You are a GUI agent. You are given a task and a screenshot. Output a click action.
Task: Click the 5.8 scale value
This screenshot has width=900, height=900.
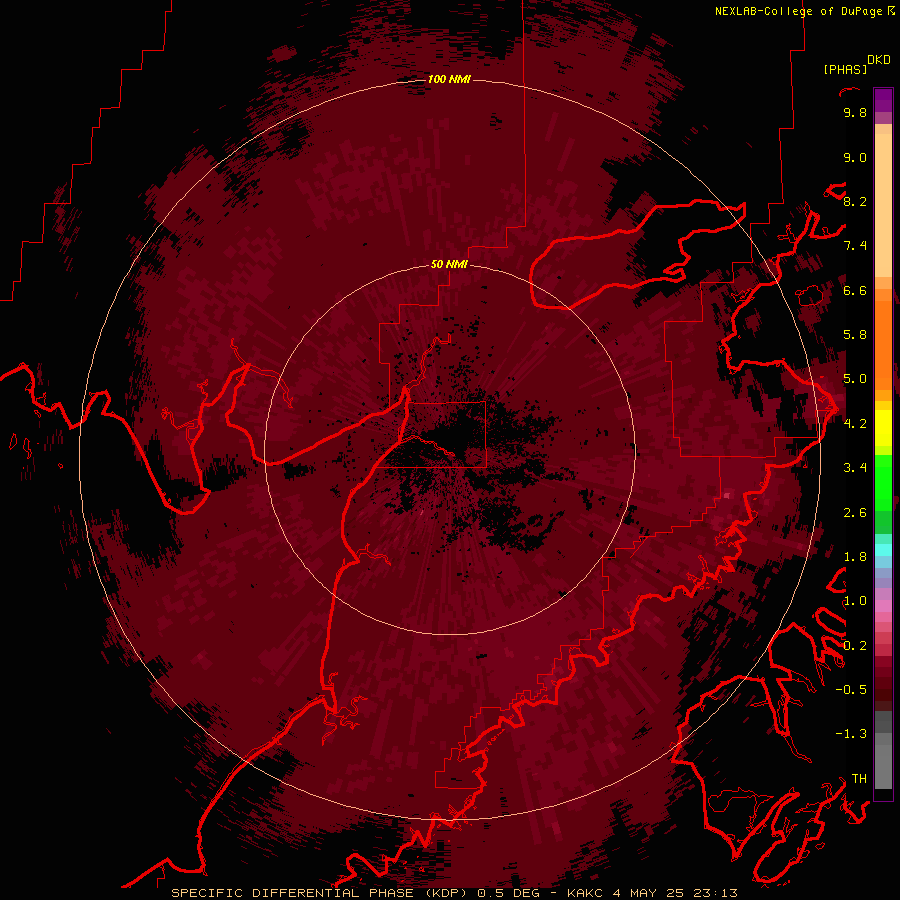pos(855,335)
